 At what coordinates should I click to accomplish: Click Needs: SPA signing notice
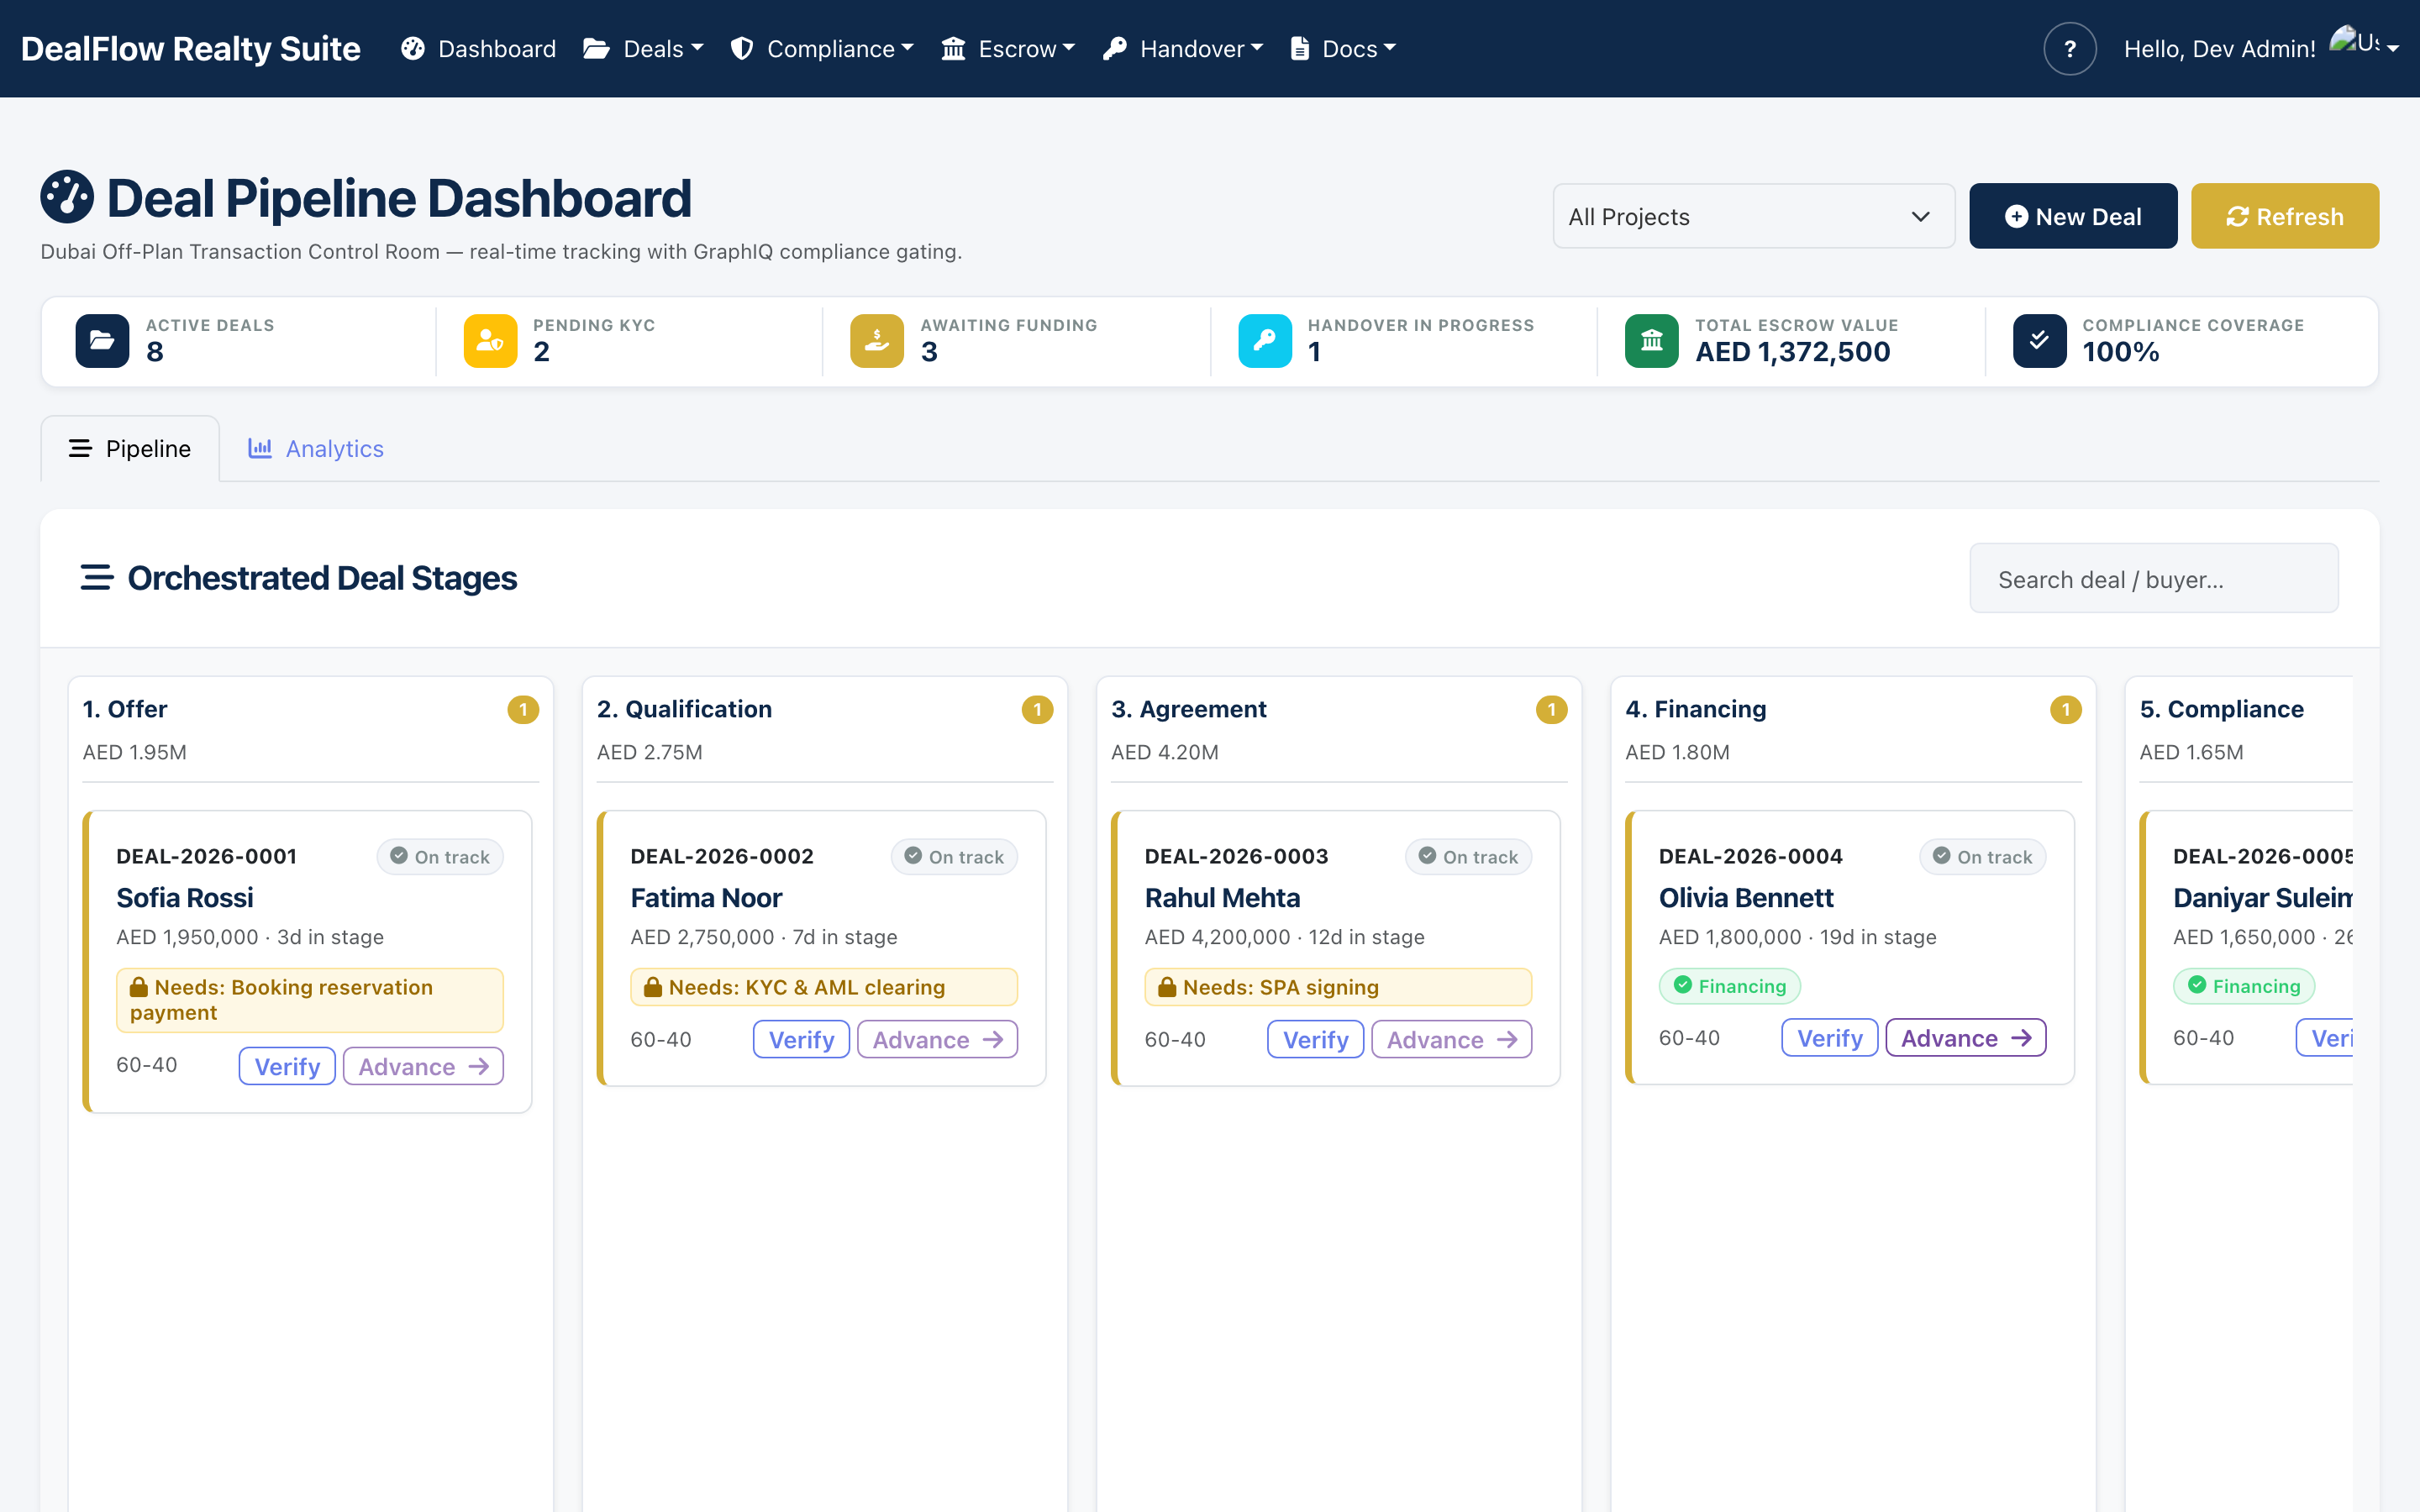click(x=1338, y=987)
